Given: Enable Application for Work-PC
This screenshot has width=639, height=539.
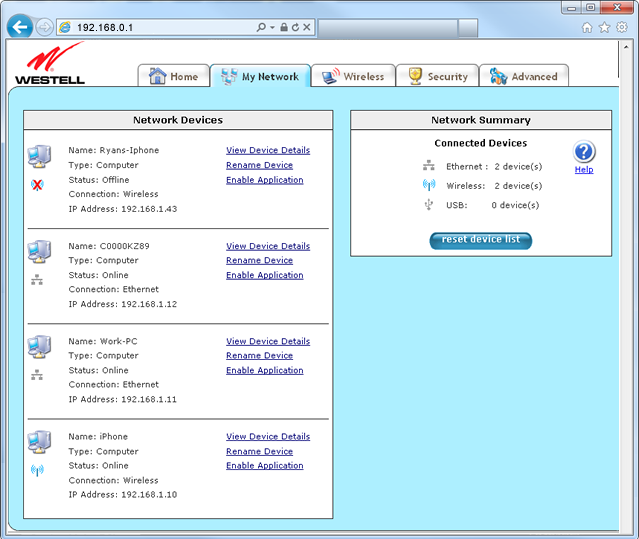Looking at the screenshot, I should click(265, 371).
